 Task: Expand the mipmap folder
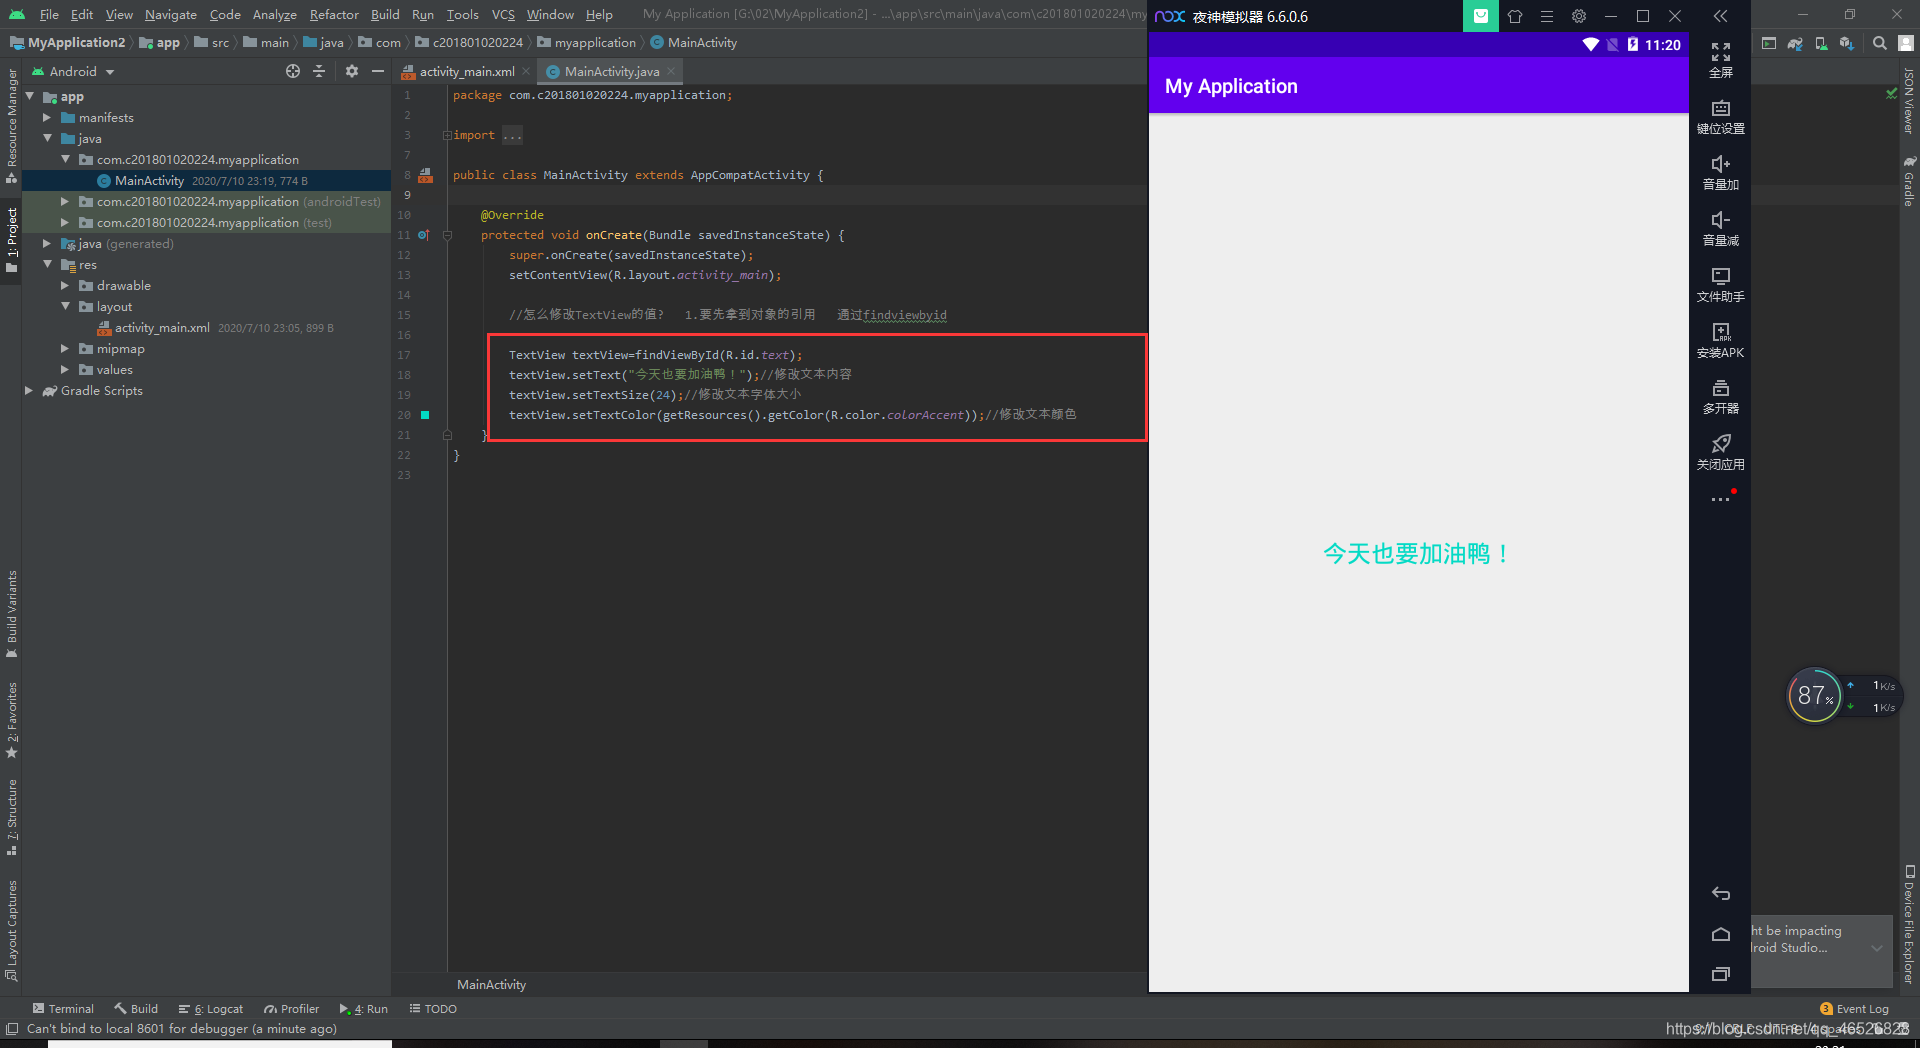[x=65, y=349]
